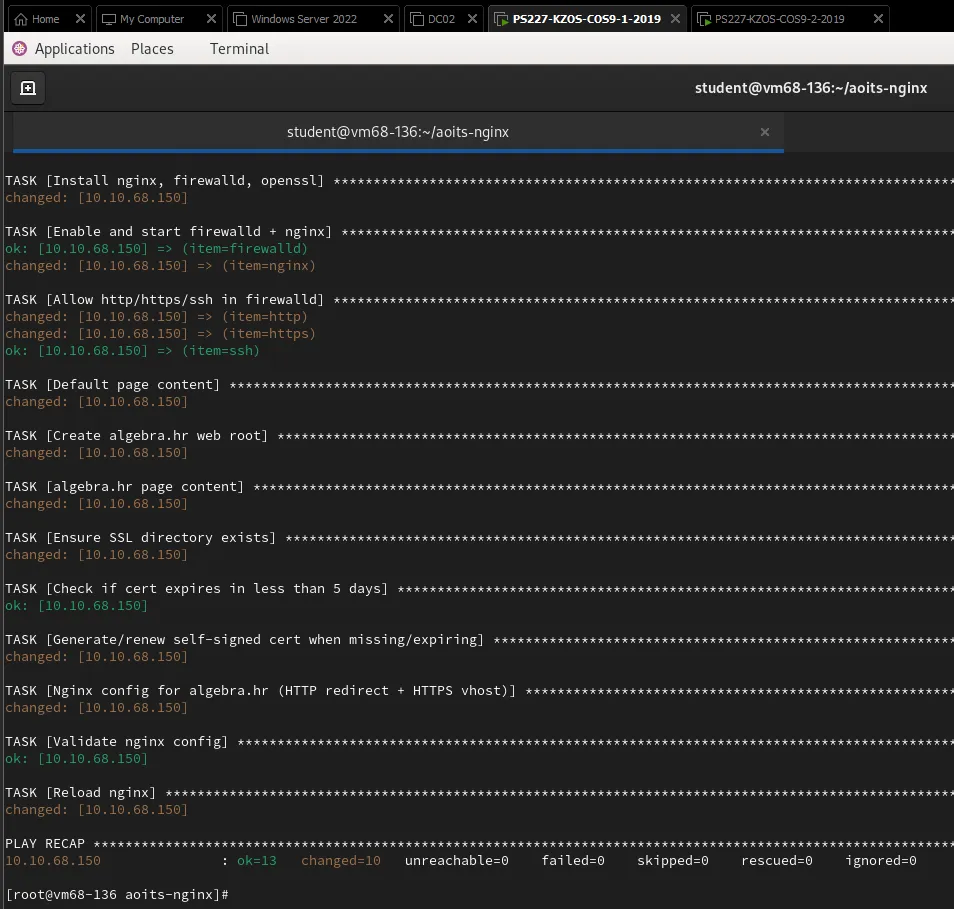Click the console icon on PS227-KZOS-COS9-2-2019 tab
The image size is (954, 909).
(x=705, y=18)
